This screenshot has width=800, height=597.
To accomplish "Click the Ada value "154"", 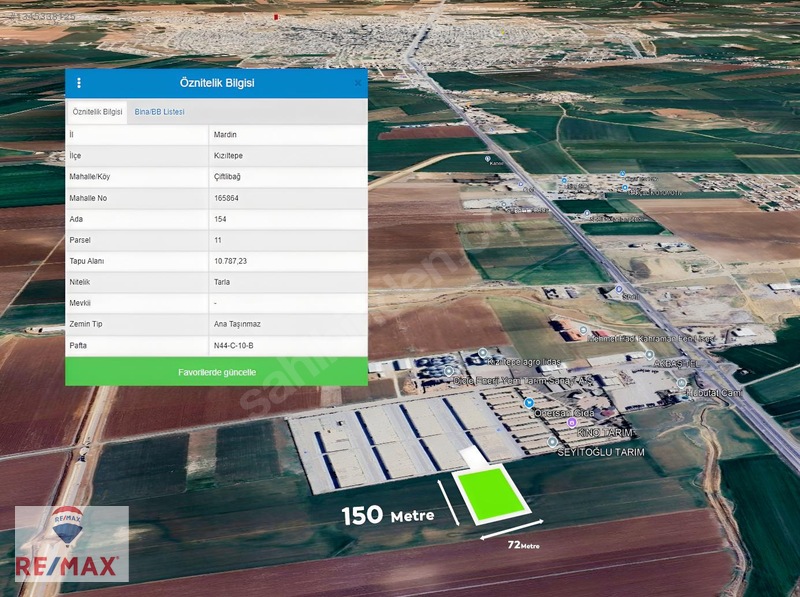I will 220,219.
